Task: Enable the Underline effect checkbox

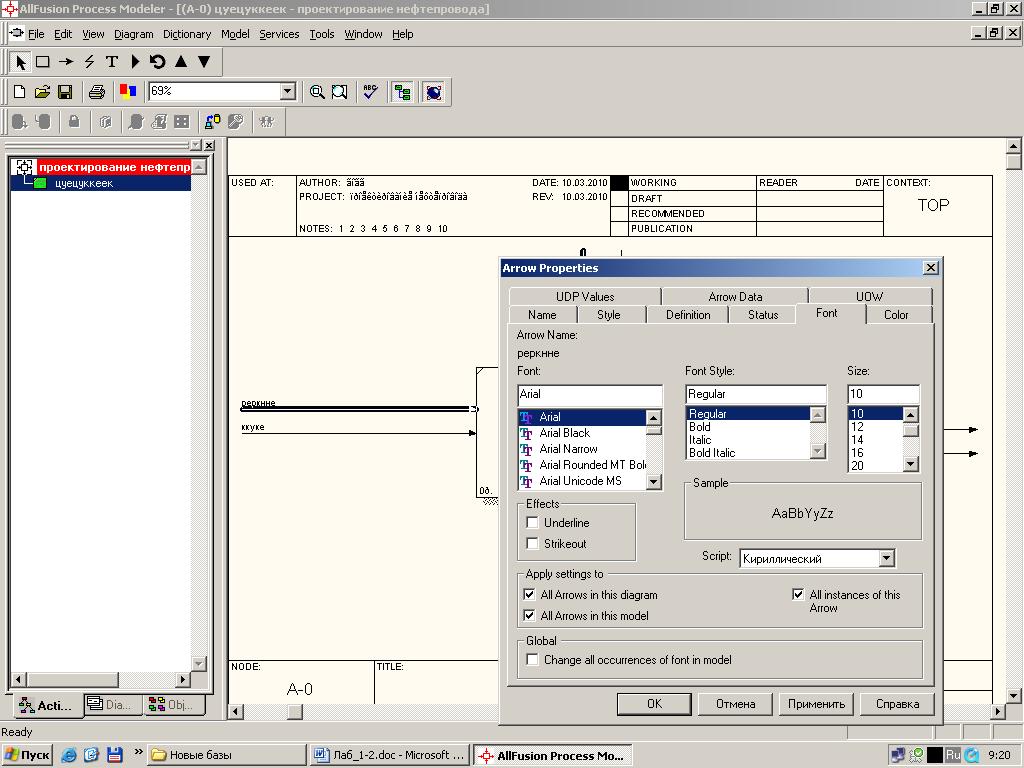Action: [x=532, y=522]
